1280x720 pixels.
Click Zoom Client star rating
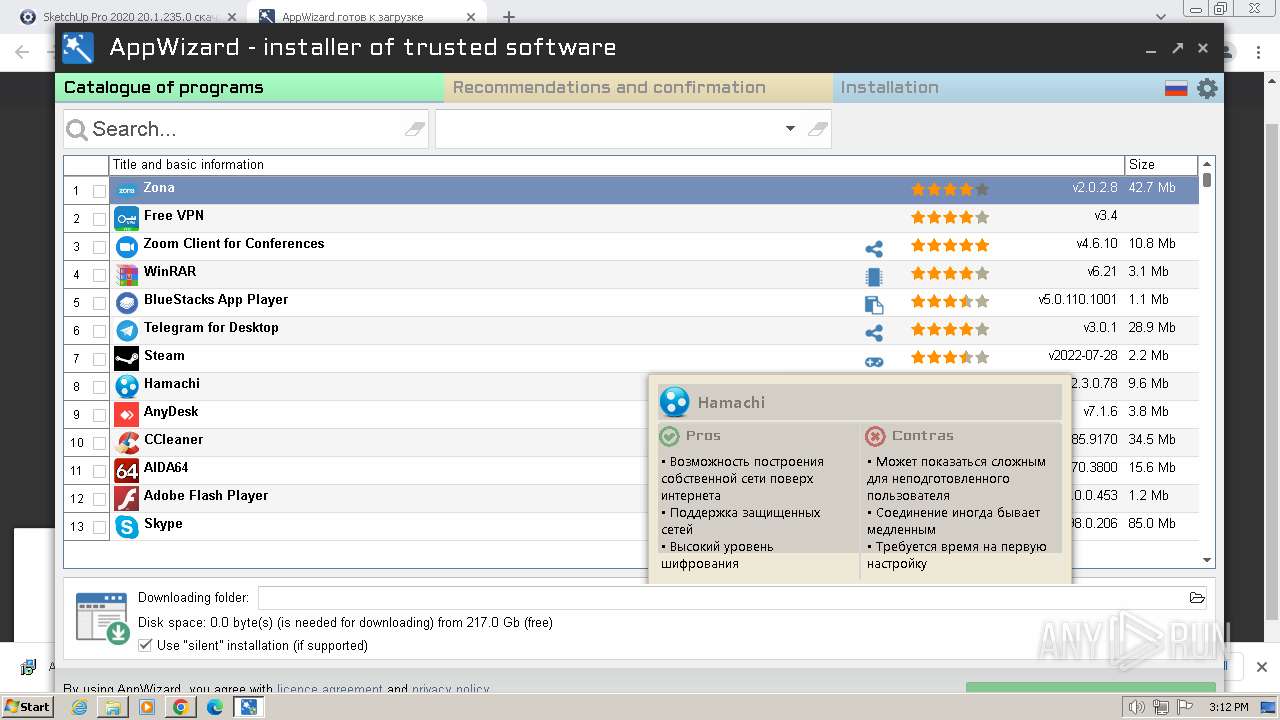point(949,245)
